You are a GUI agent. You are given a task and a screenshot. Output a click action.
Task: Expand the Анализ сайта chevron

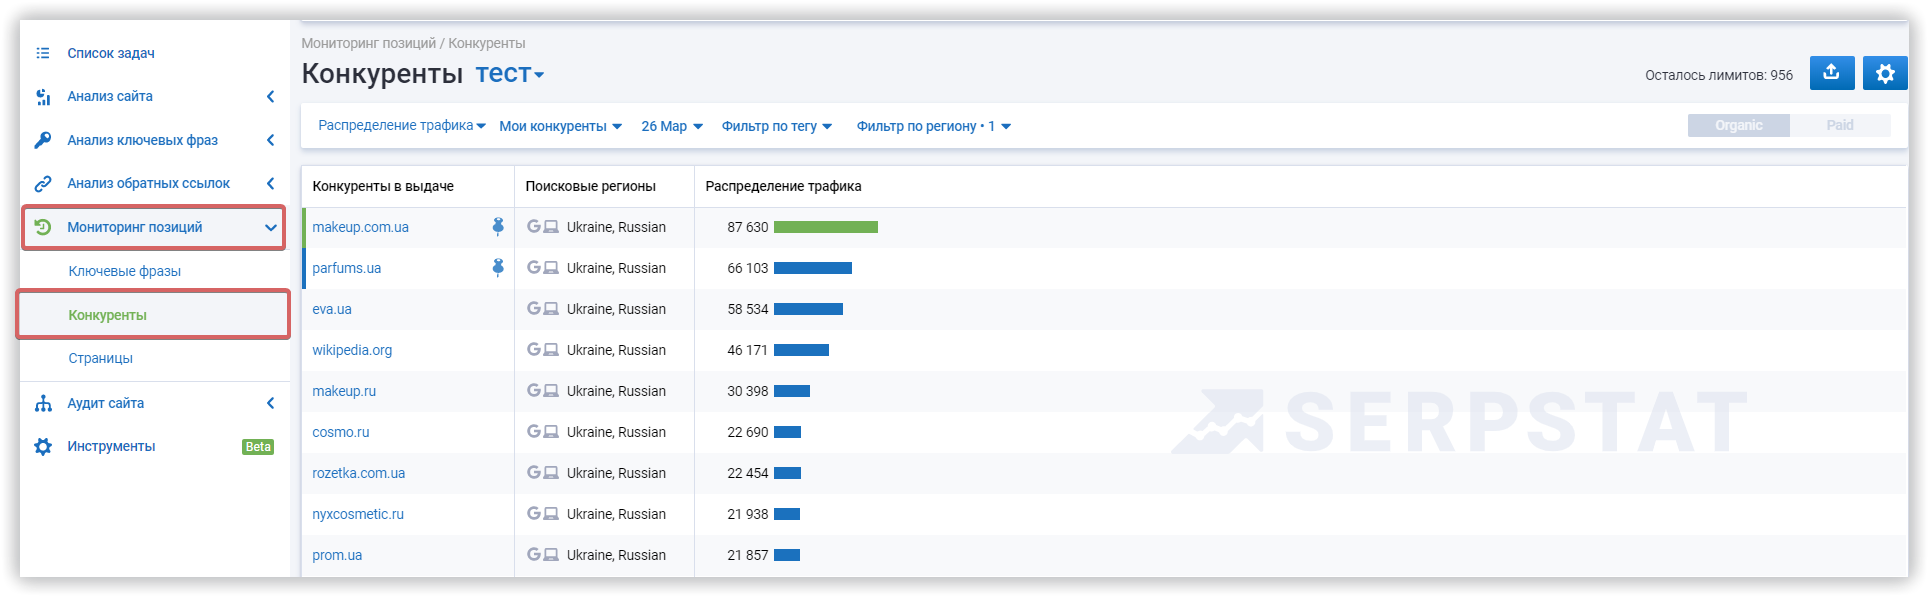[270, 97]
